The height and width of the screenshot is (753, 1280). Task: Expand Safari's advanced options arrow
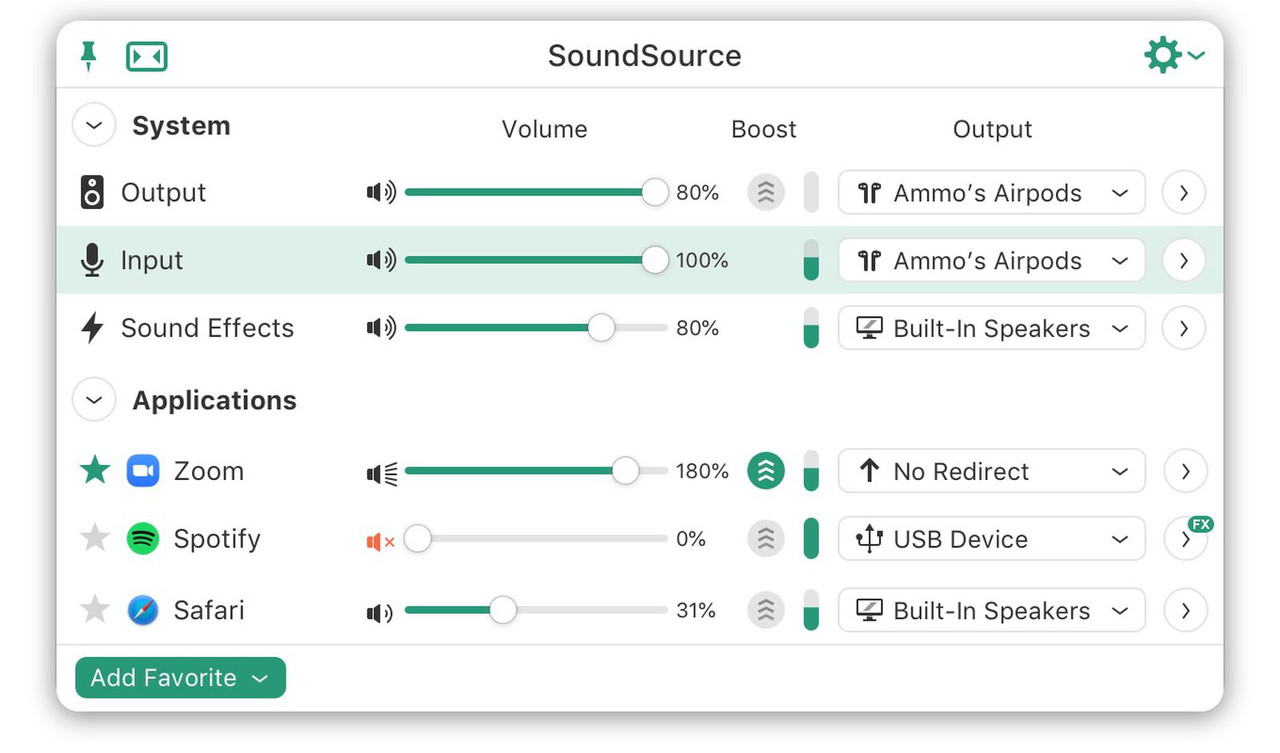[x=1184, y=610]
